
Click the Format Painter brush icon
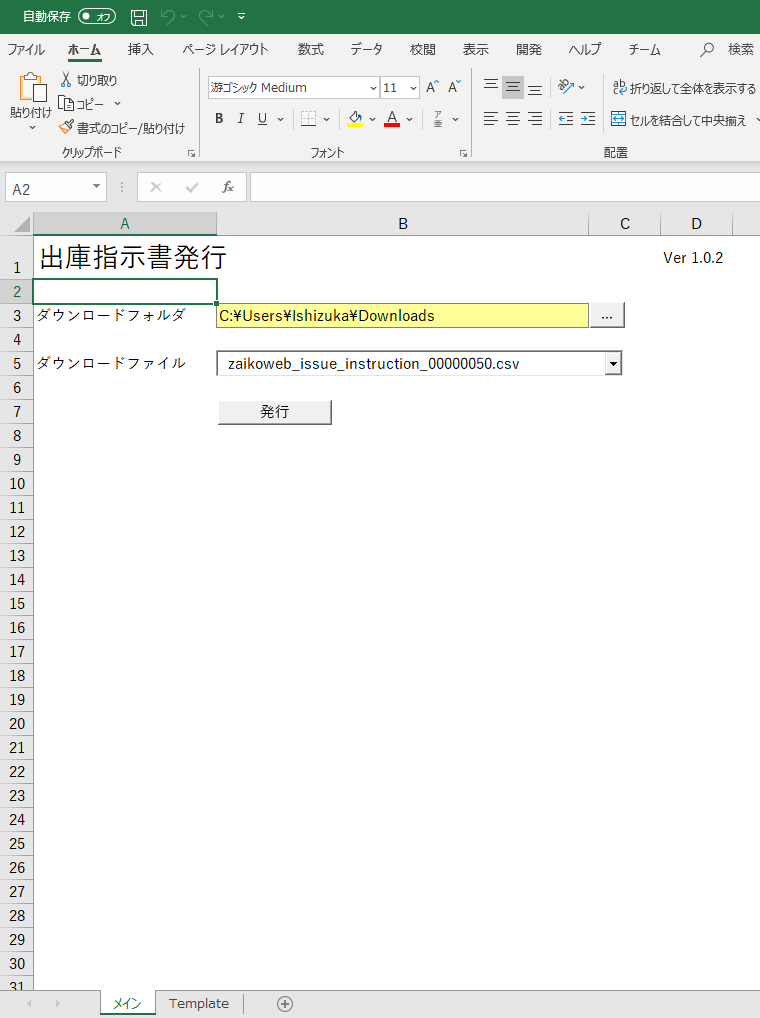pos(67,128)
